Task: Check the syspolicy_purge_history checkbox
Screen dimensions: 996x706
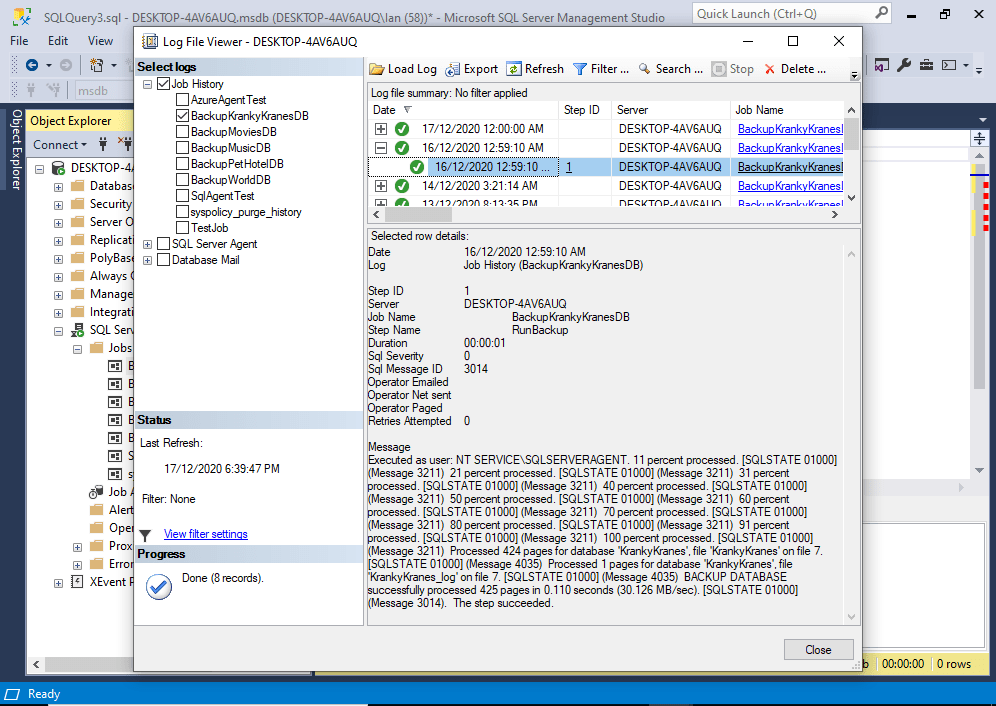Action: pyautogui.click(x=182, y=212)
